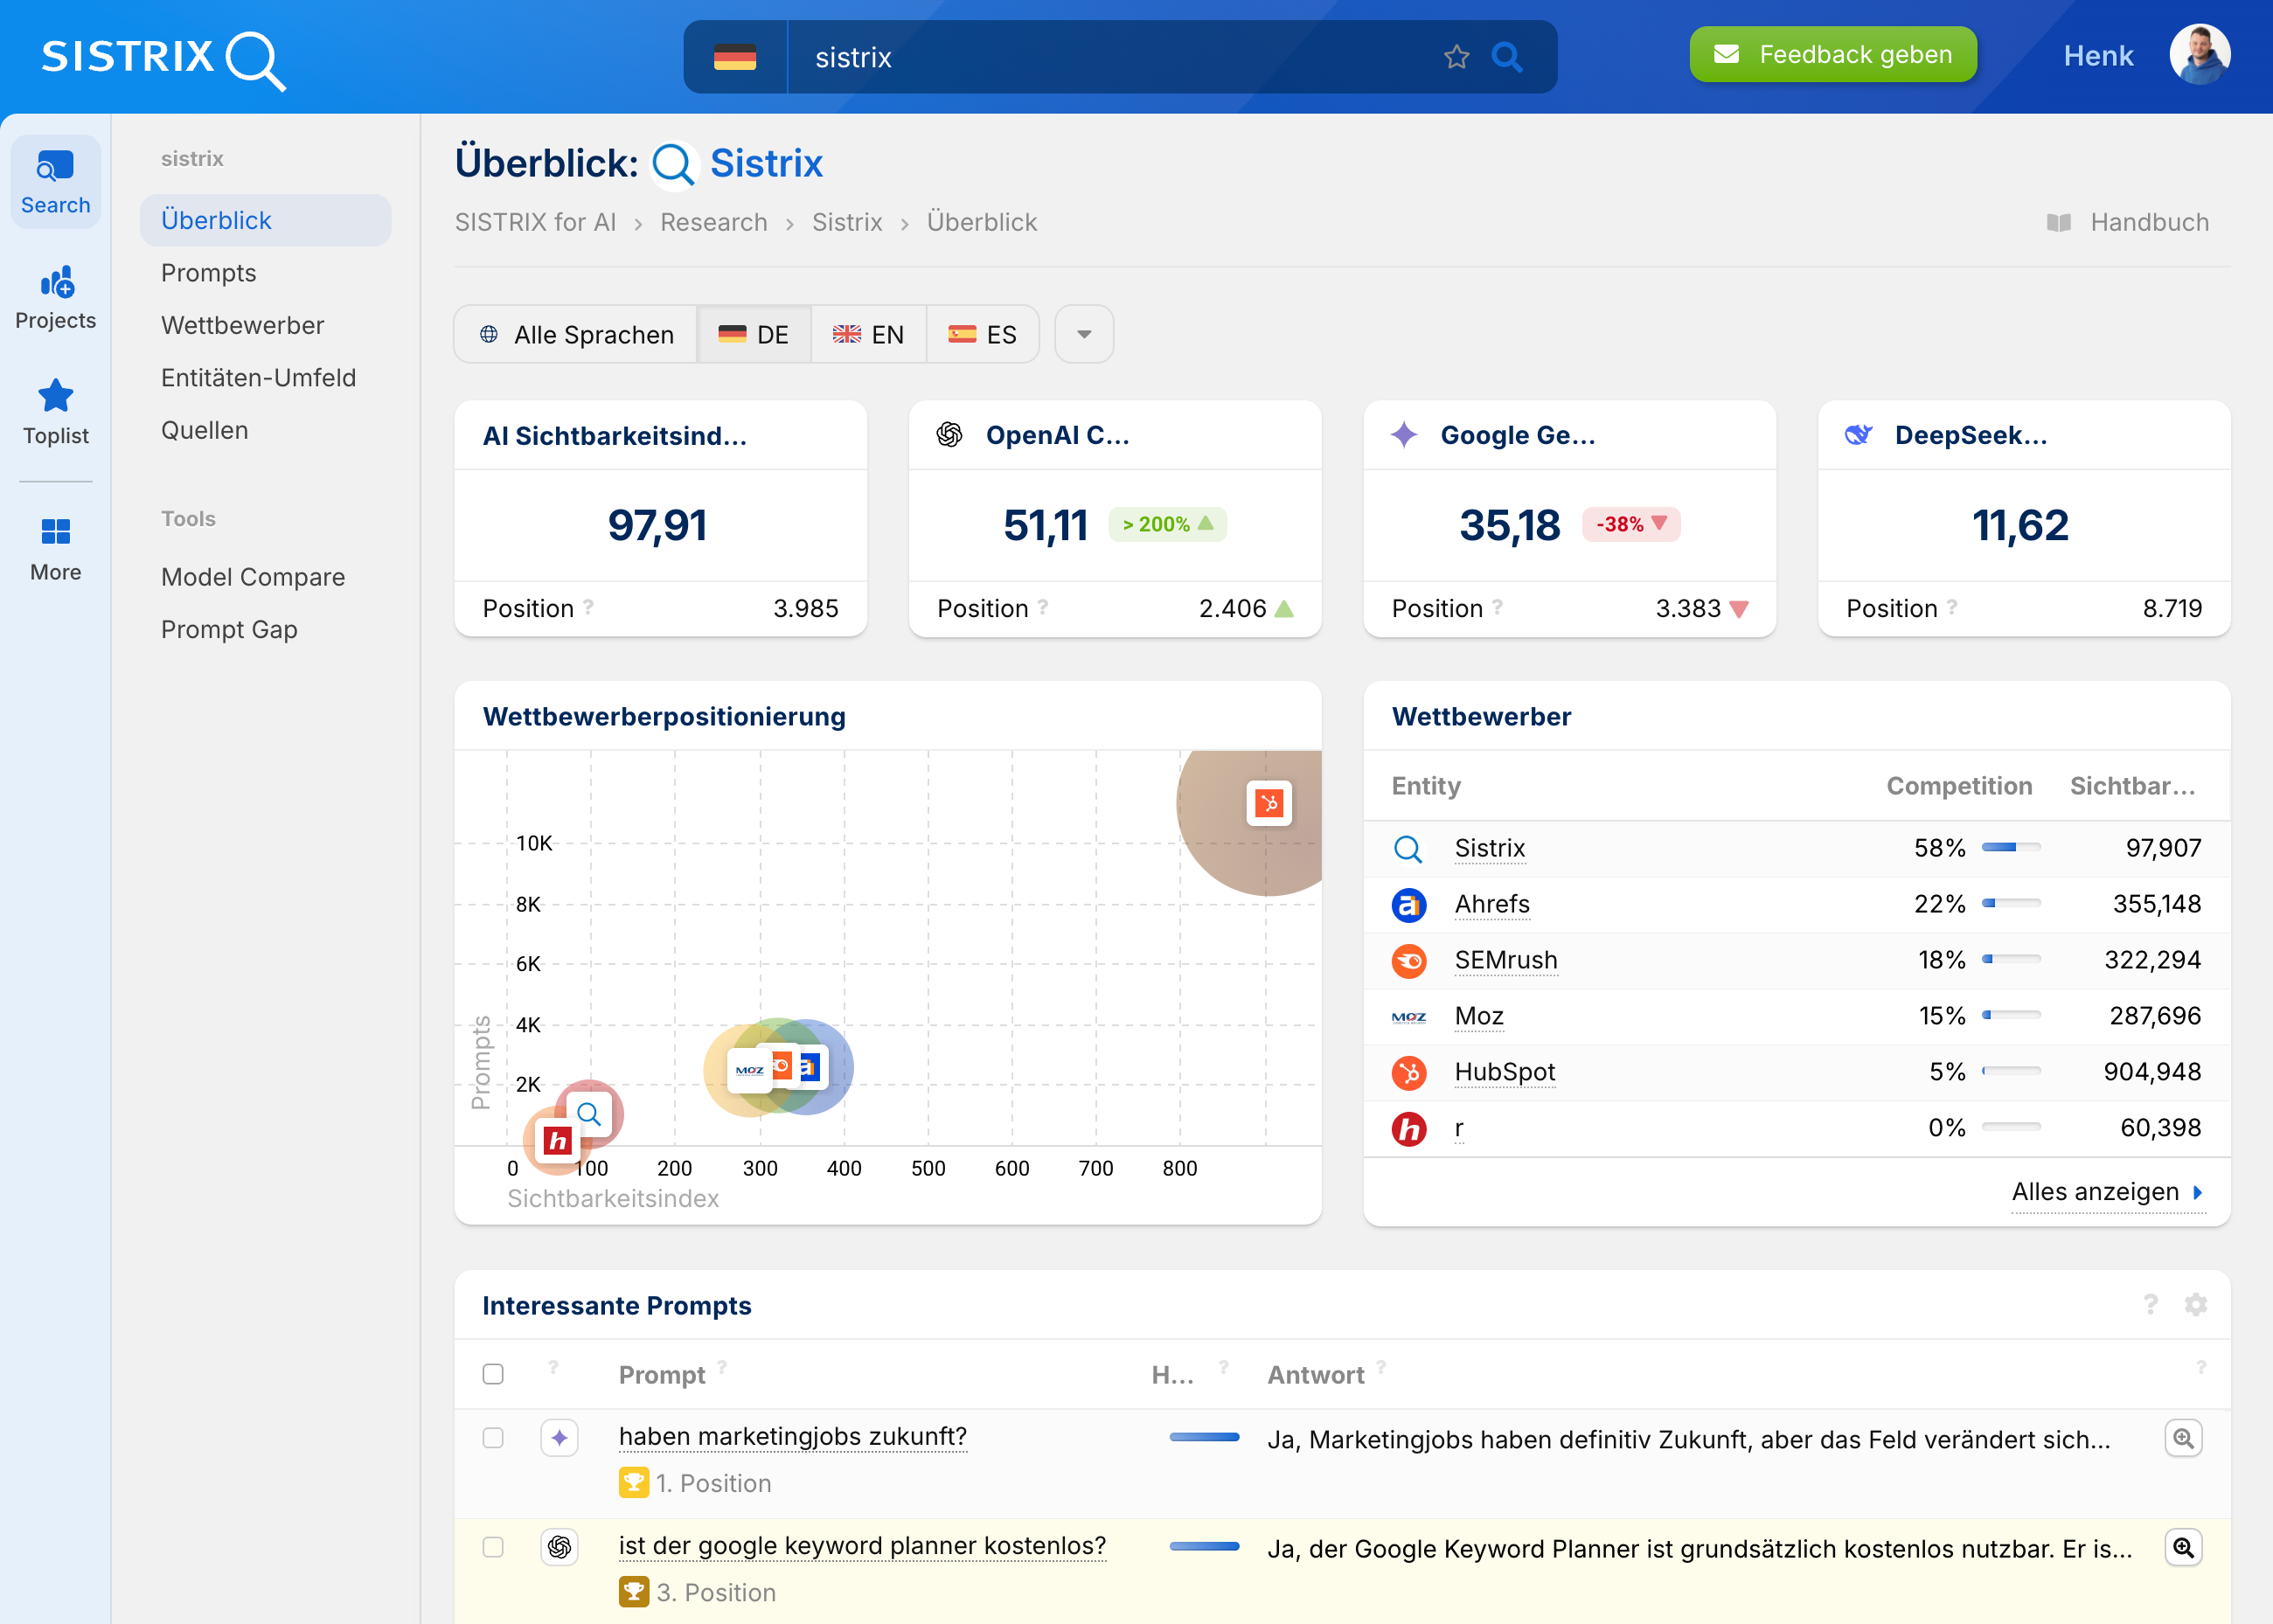
Task: Open the additional languages dropdown arrow
Action: click(x=1084, y=334)
